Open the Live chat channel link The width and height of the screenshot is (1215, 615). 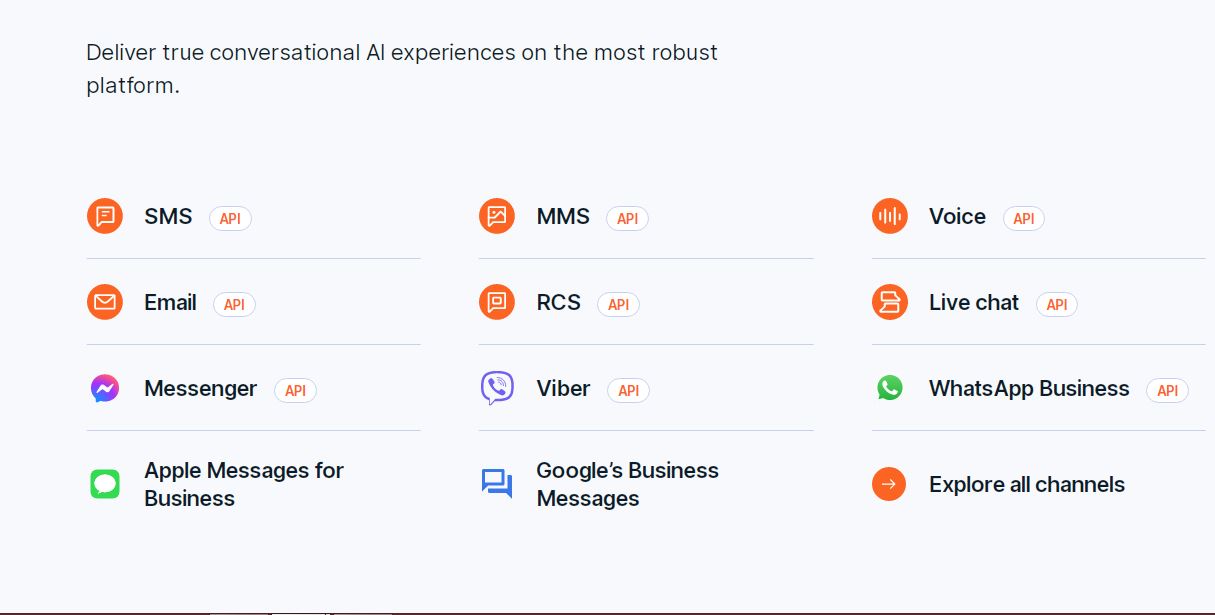coord(973,302)
